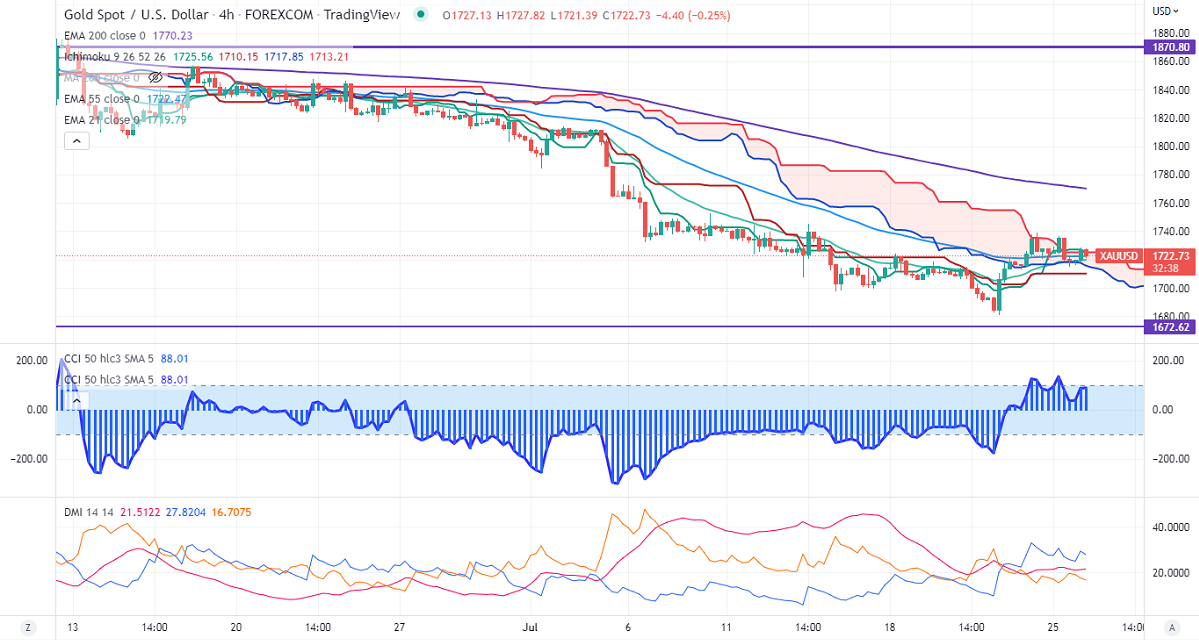Select the lower CCI 50 hlc3 legend row
Image resolution: width=1199 pixels, height=640 pixels.
[109, 379]
